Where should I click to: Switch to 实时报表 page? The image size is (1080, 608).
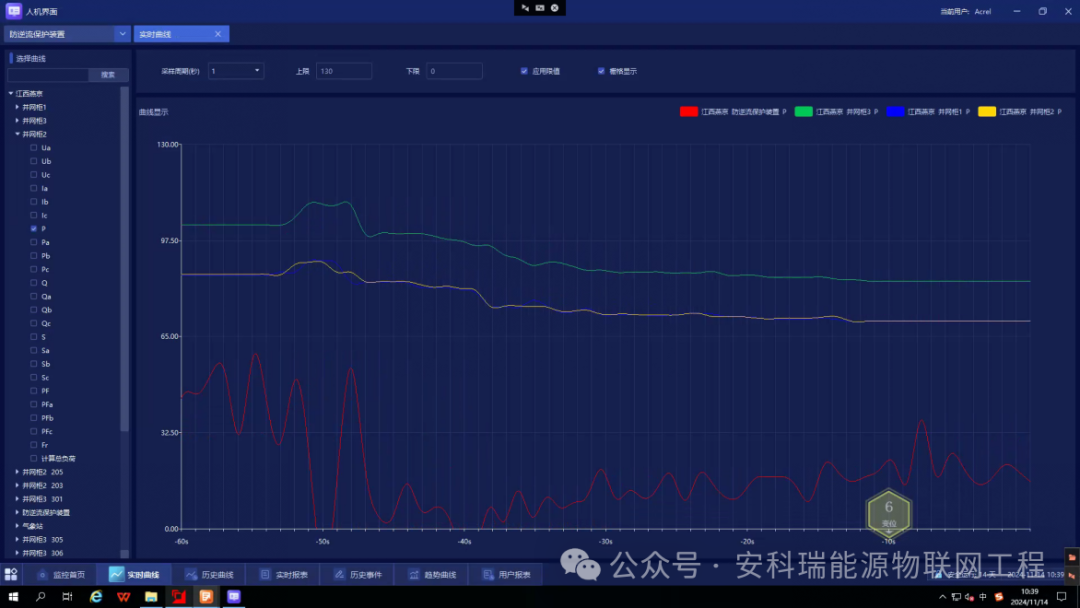click(x=284, y=574)
